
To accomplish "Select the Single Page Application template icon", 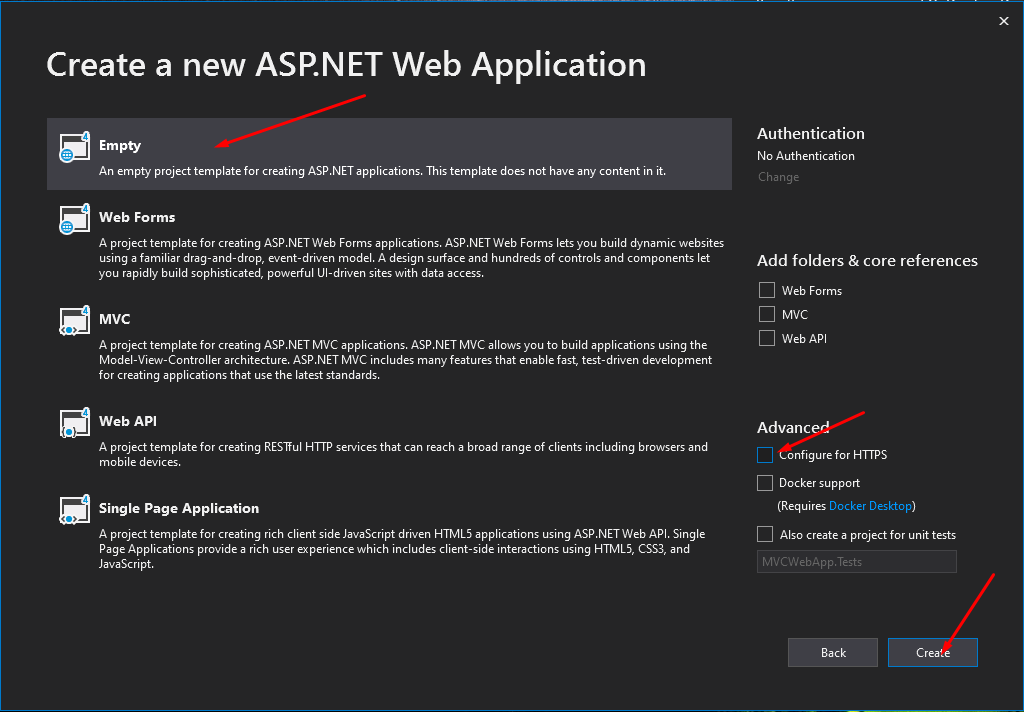I will (74, 510).
